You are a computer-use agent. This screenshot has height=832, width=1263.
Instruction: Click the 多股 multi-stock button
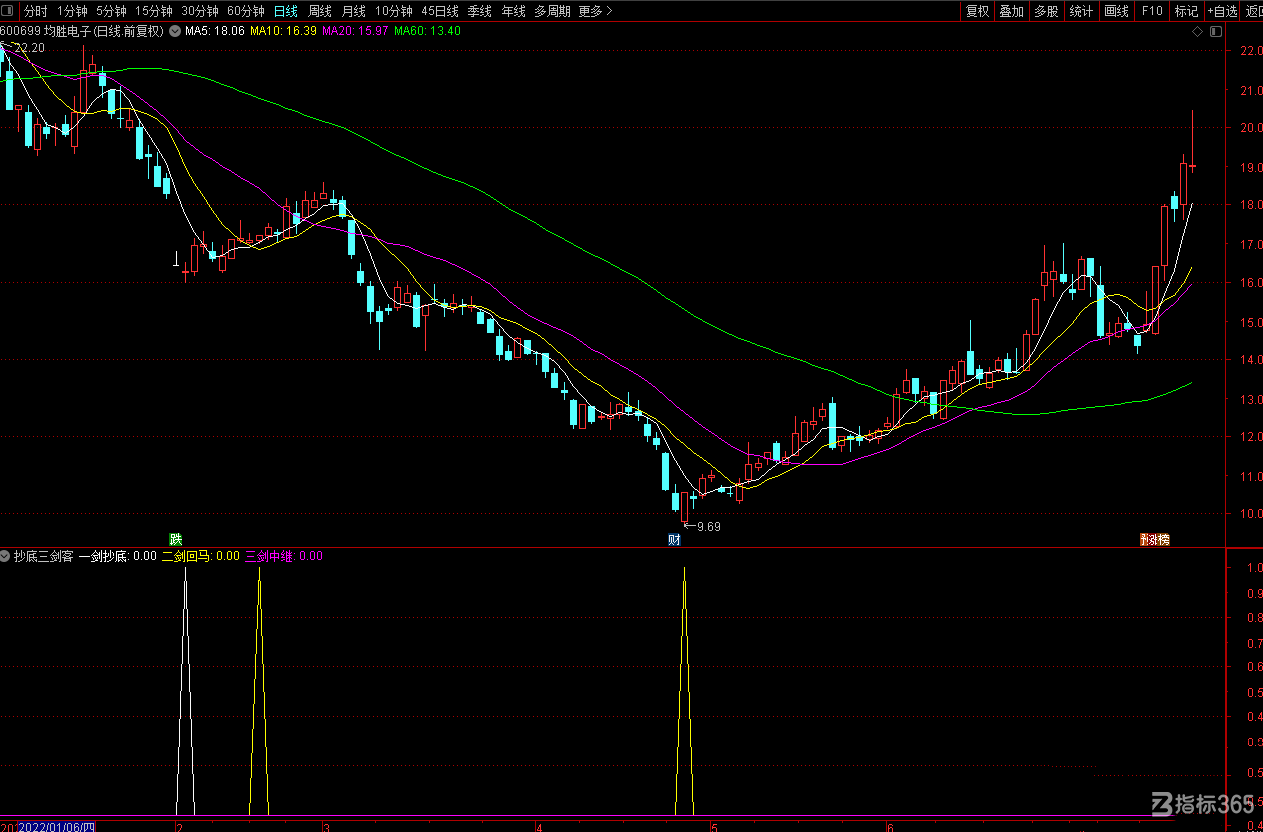(1046, 11)
